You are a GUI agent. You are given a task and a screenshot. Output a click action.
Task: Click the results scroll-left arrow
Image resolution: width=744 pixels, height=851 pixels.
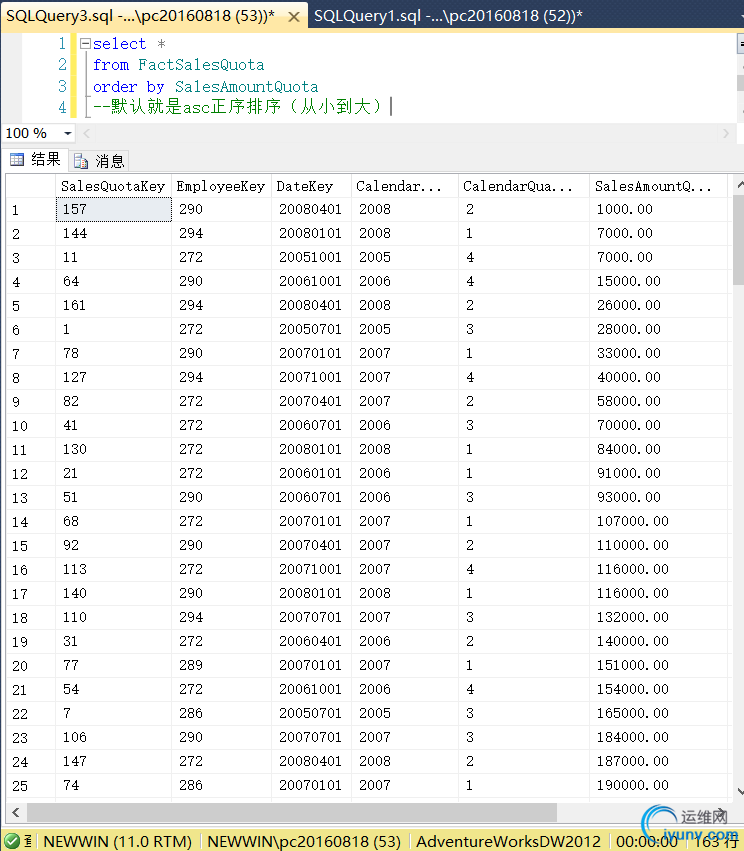click(x=16, y=812)
